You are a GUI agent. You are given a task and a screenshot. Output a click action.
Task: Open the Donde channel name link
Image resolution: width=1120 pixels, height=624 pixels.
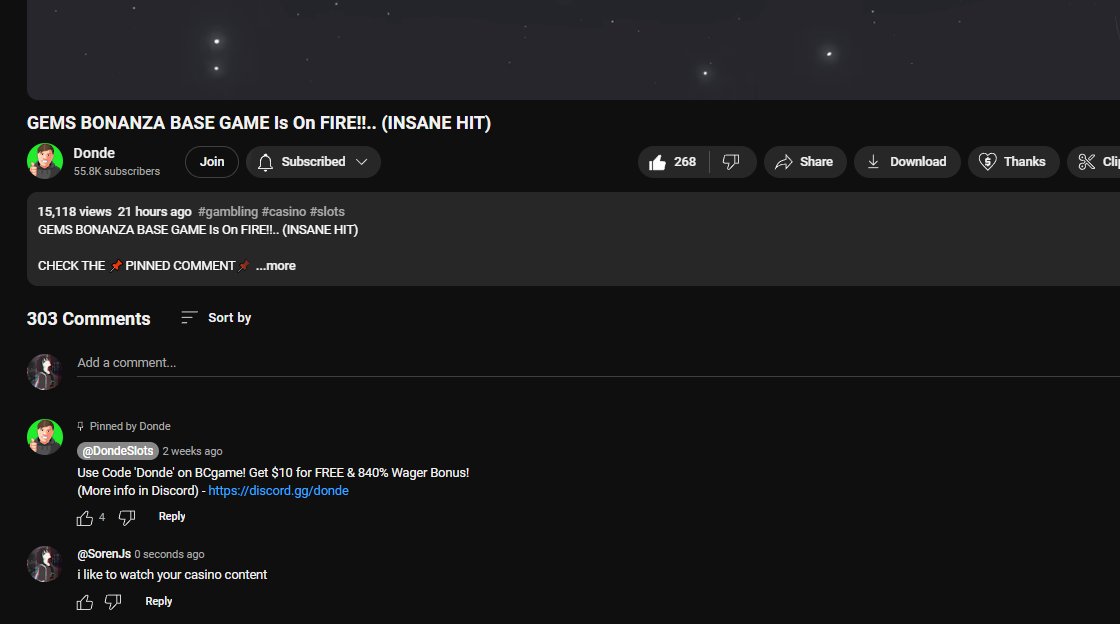(x=94, y=153)
